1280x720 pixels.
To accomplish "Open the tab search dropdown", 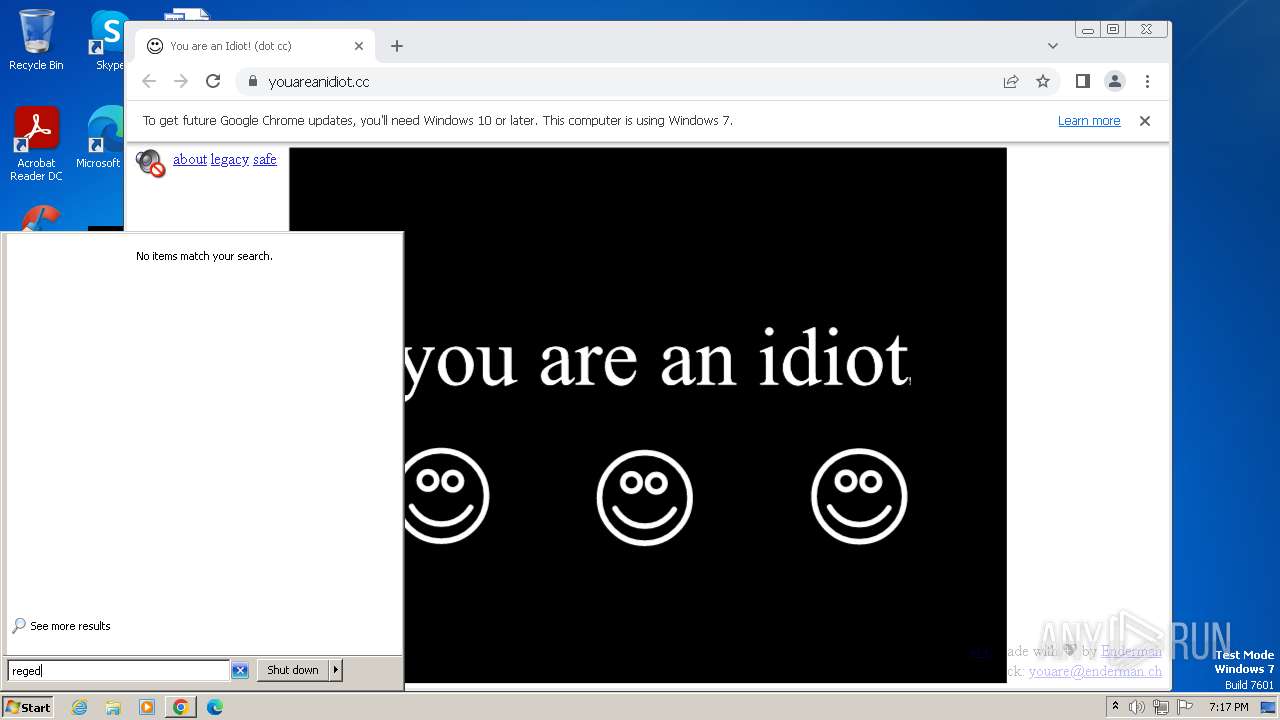I will tap(1053, 46).
